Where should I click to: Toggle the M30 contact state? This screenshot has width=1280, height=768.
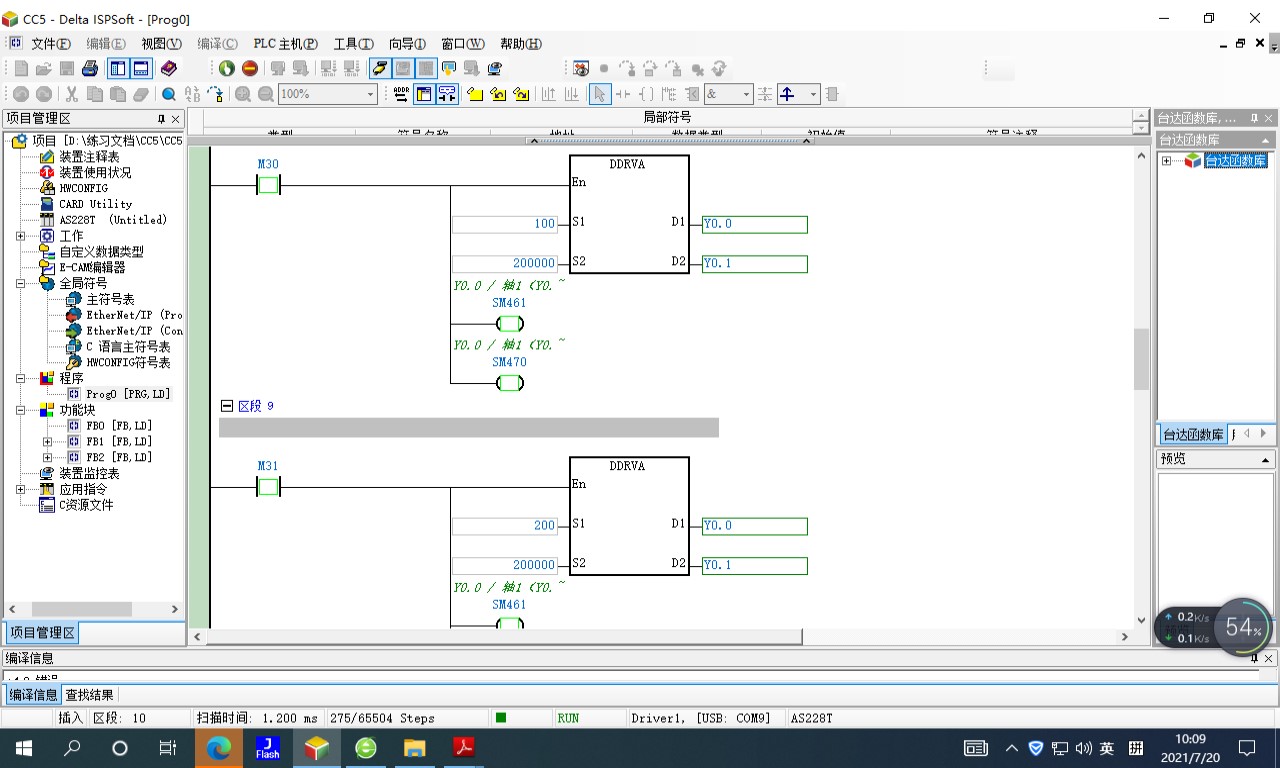tap(268, 185)
